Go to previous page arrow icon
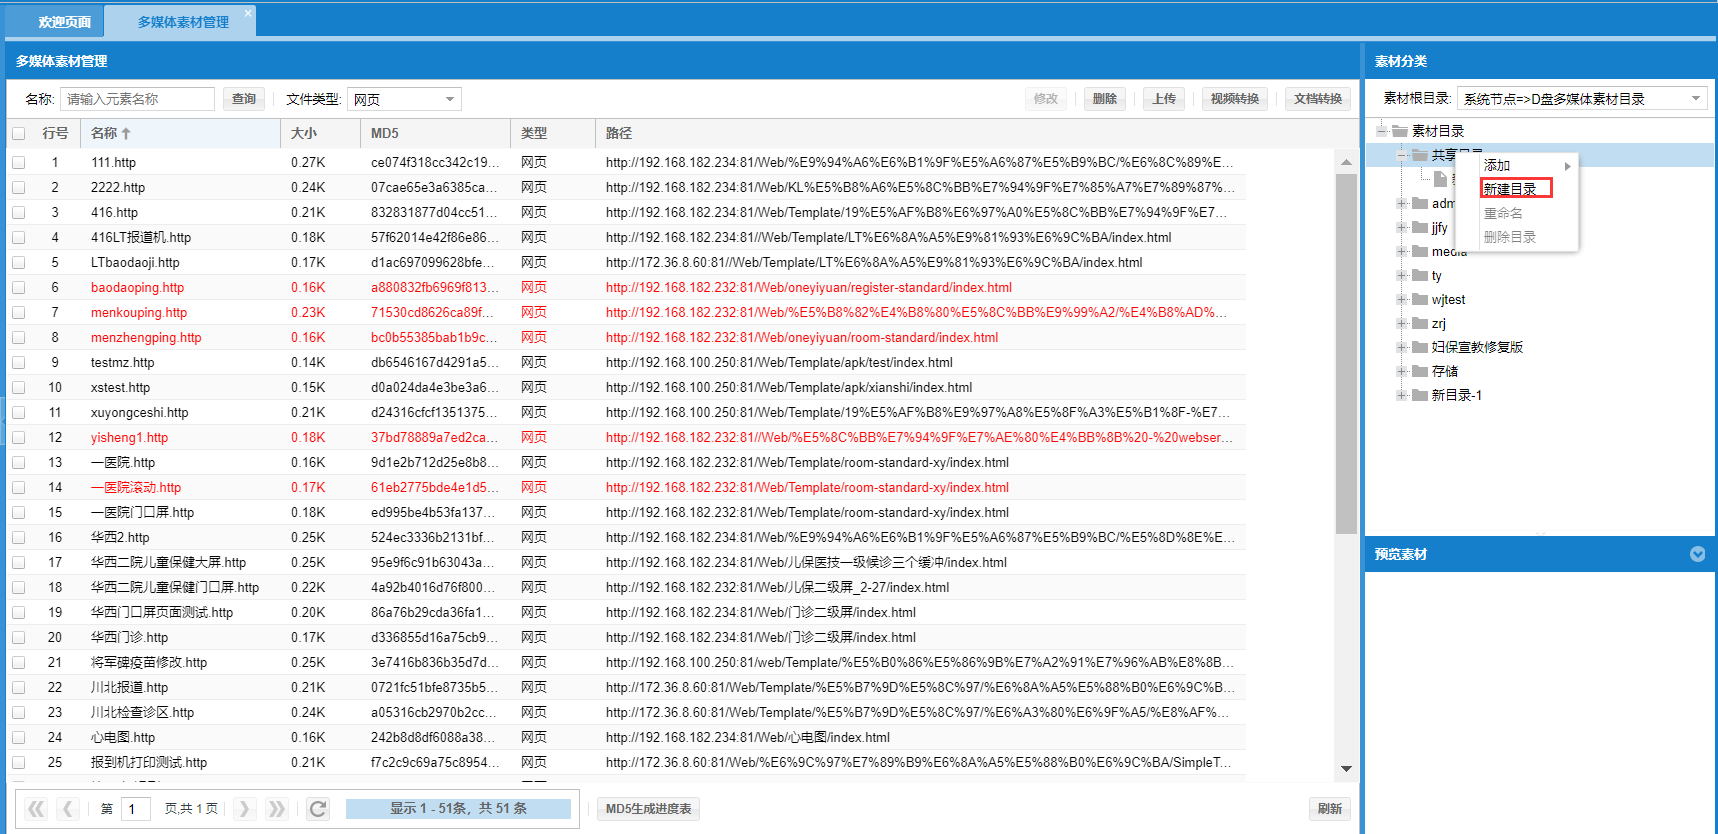The height and width of the screenshot is (834, 1718). 68,809
